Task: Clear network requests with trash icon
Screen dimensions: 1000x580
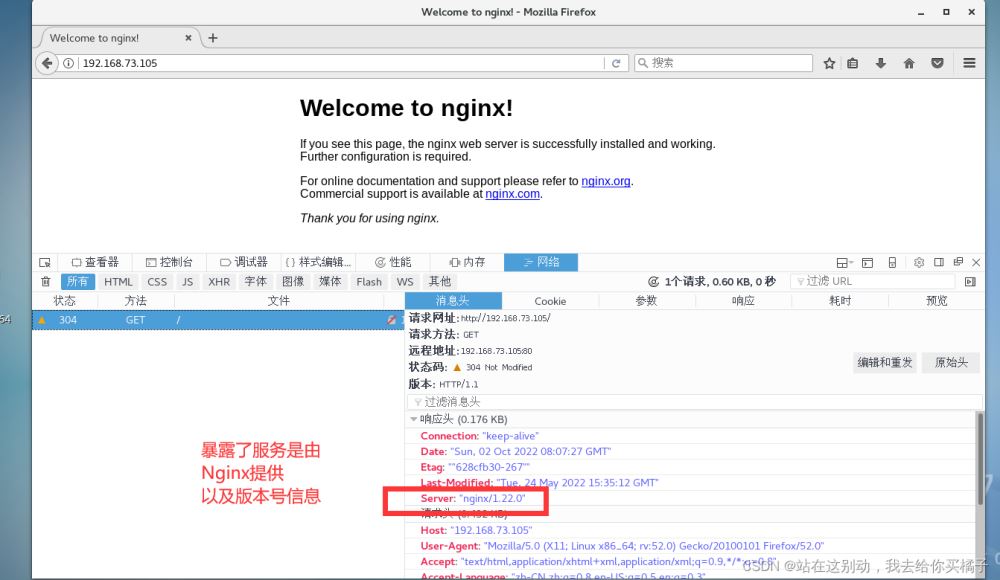Action: tap(45, 281)
